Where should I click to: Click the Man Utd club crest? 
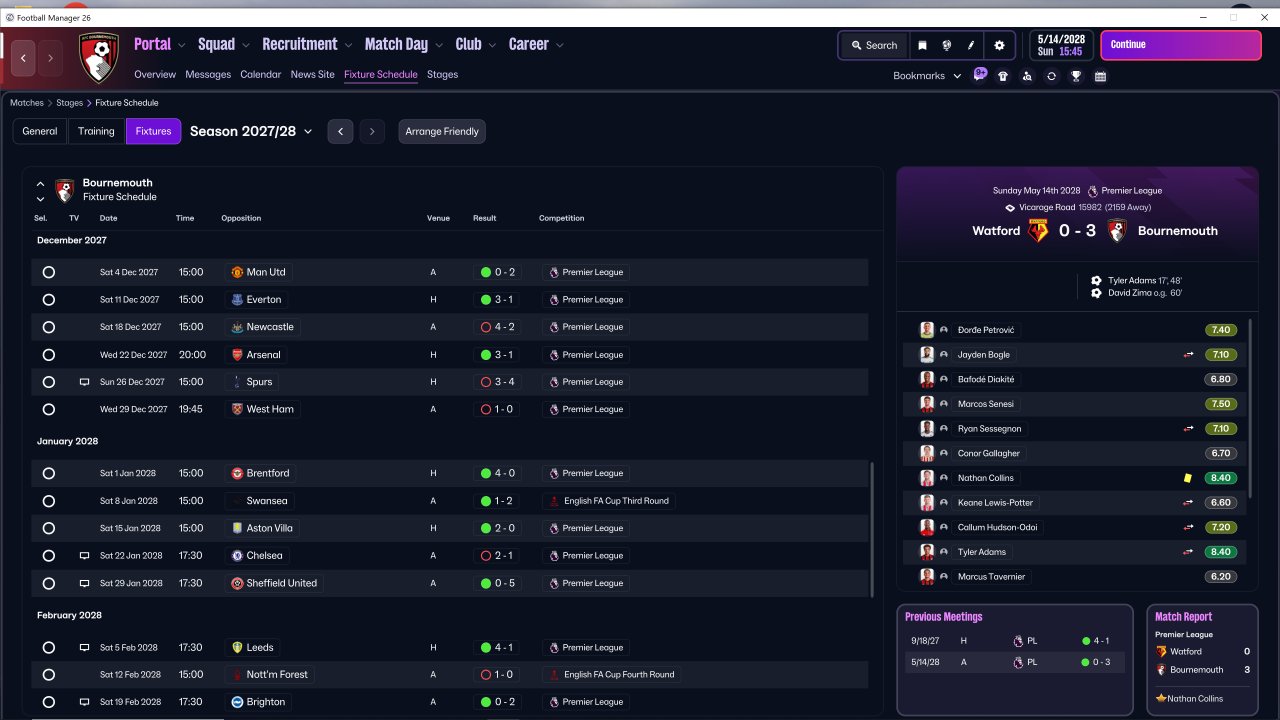pos(237,272)
